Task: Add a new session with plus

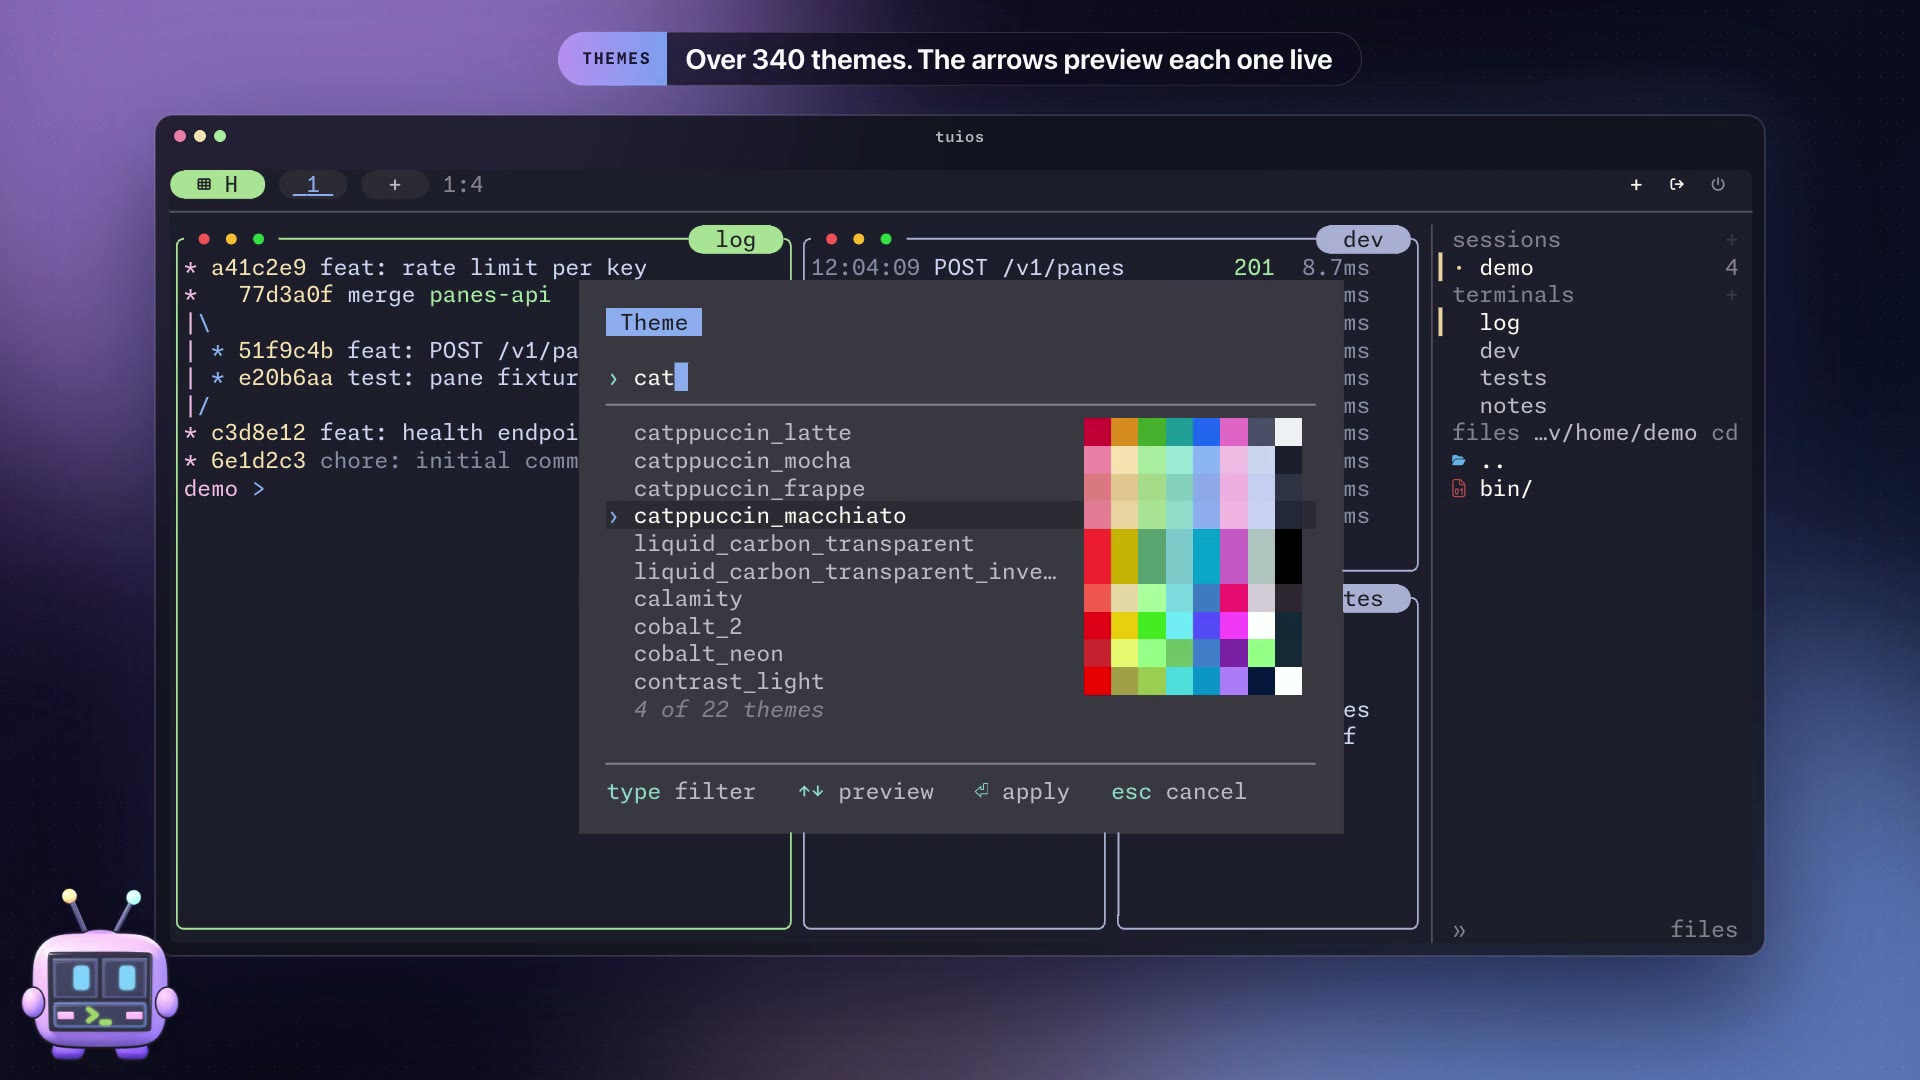Action: click(x=1731, y=240)
